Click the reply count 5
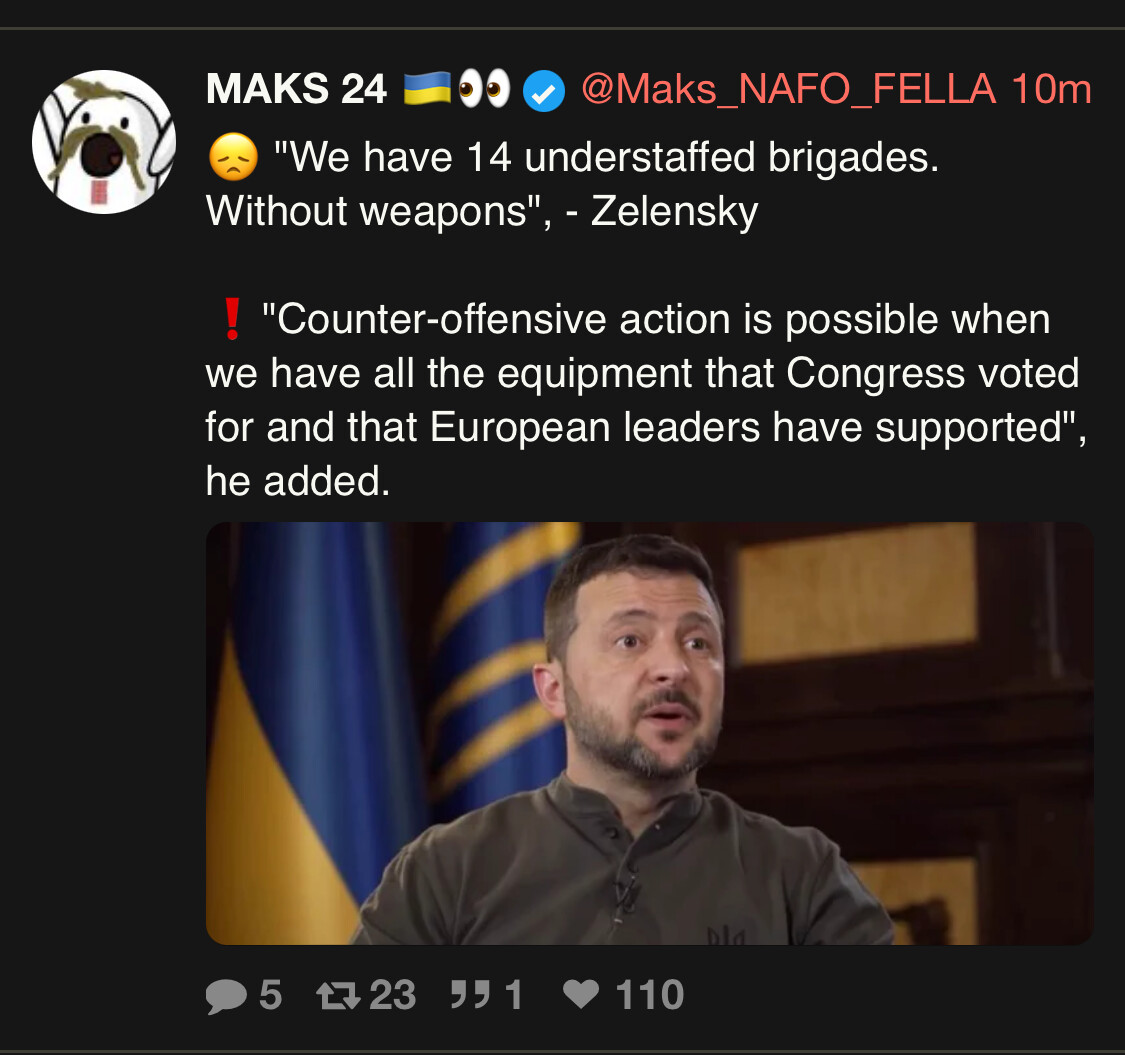Viewport: 1125px width, 1055px height. pos(270,995)
